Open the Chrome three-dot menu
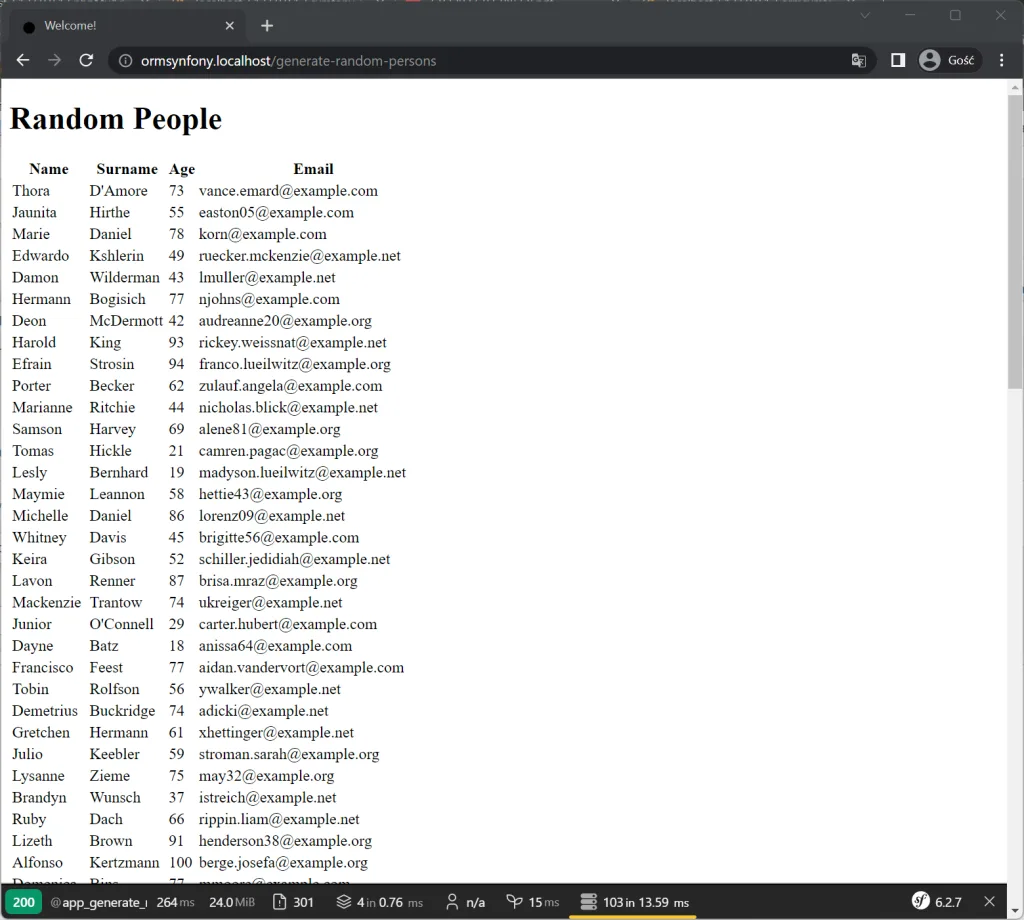 1002,61
